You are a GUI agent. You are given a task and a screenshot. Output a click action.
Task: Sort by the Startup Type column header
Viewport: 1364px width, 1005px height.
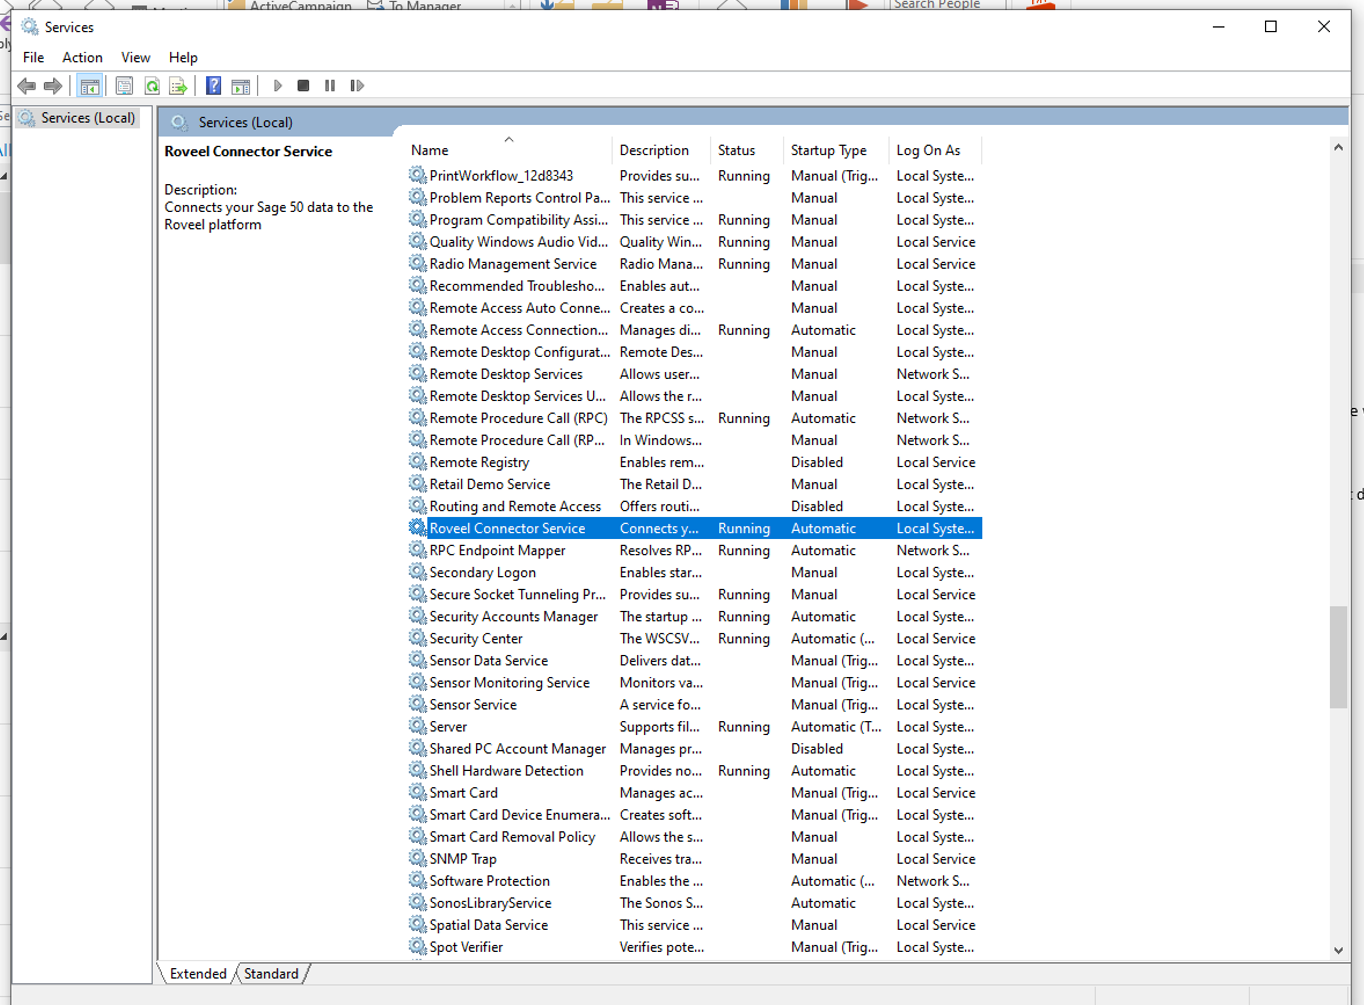pyautogui.click(x=834, y=150)
